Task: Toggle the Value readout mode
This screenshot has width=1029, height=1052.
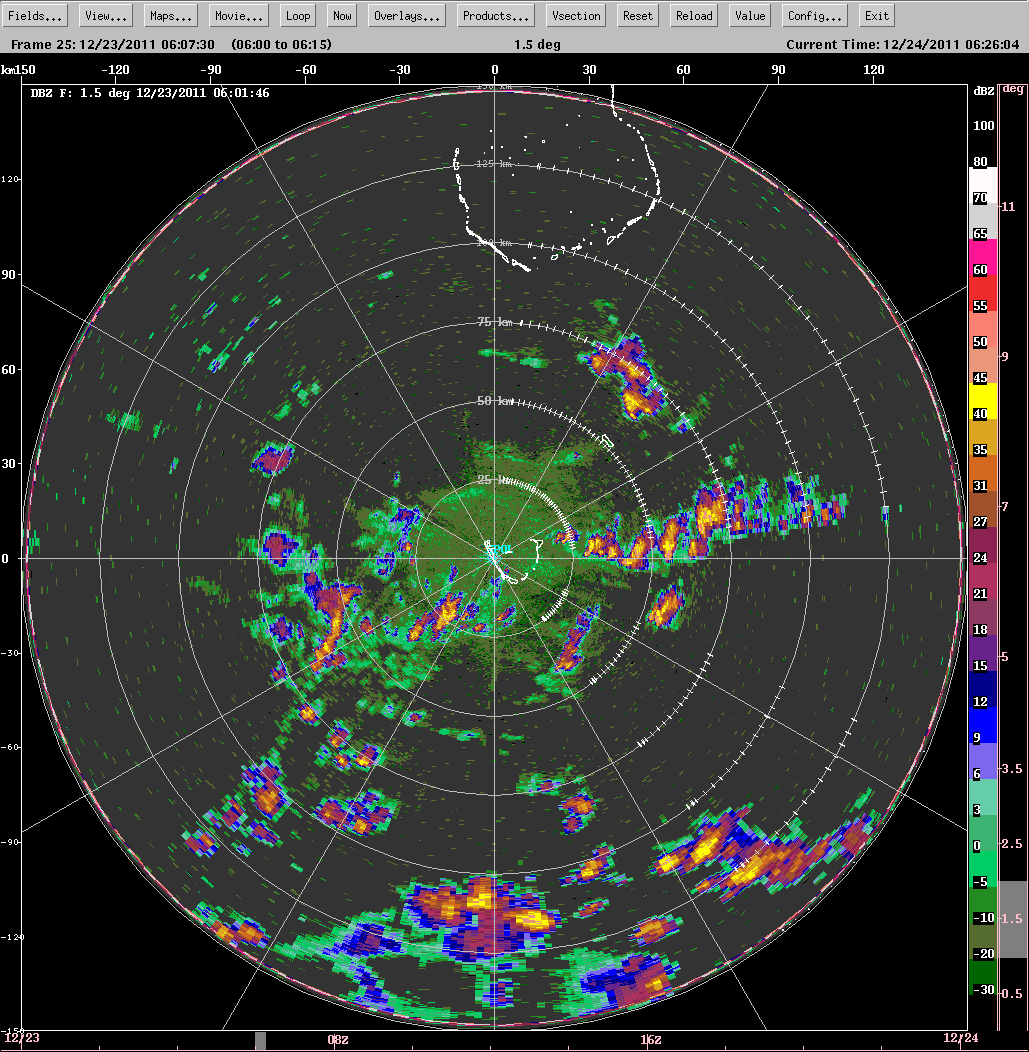Action: point(749,16)
